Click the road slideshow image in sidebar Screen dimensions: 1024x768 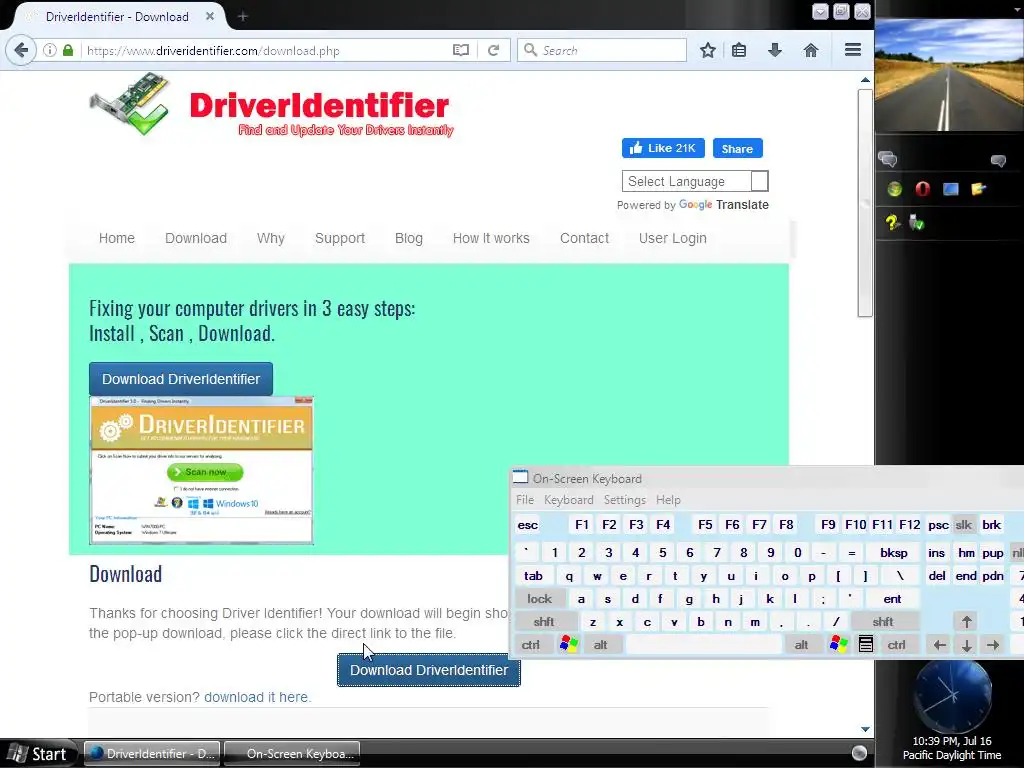point(950,75)
